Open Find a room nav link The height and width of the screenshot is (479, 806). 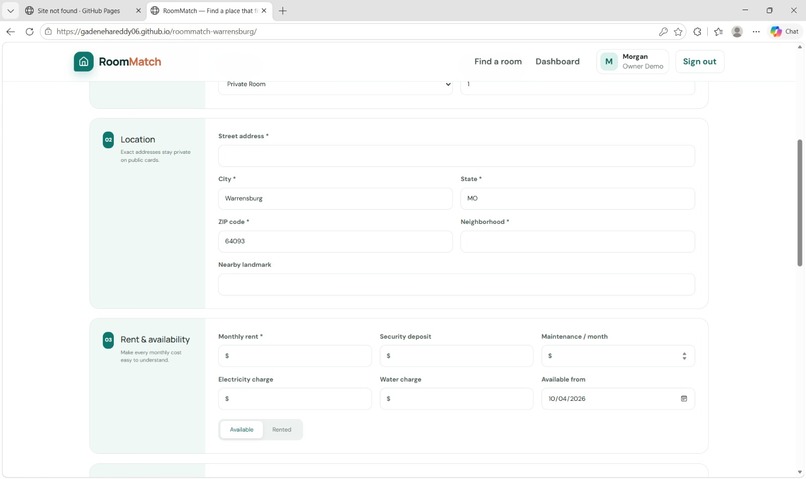498,62
